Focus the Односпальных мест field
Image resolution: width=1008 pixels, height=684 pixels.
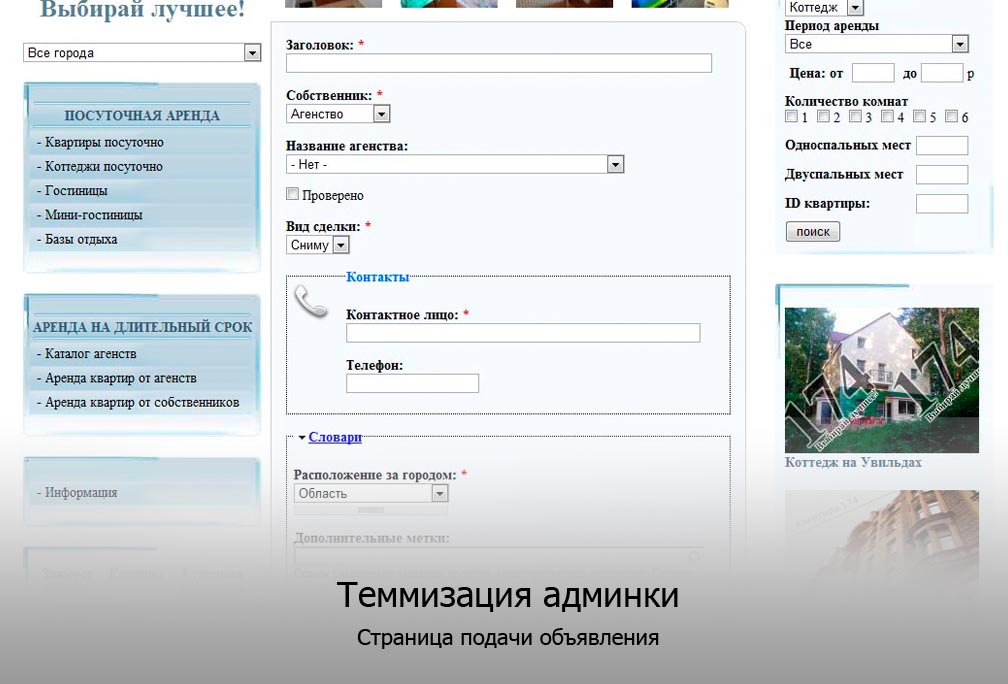(942, 146)
